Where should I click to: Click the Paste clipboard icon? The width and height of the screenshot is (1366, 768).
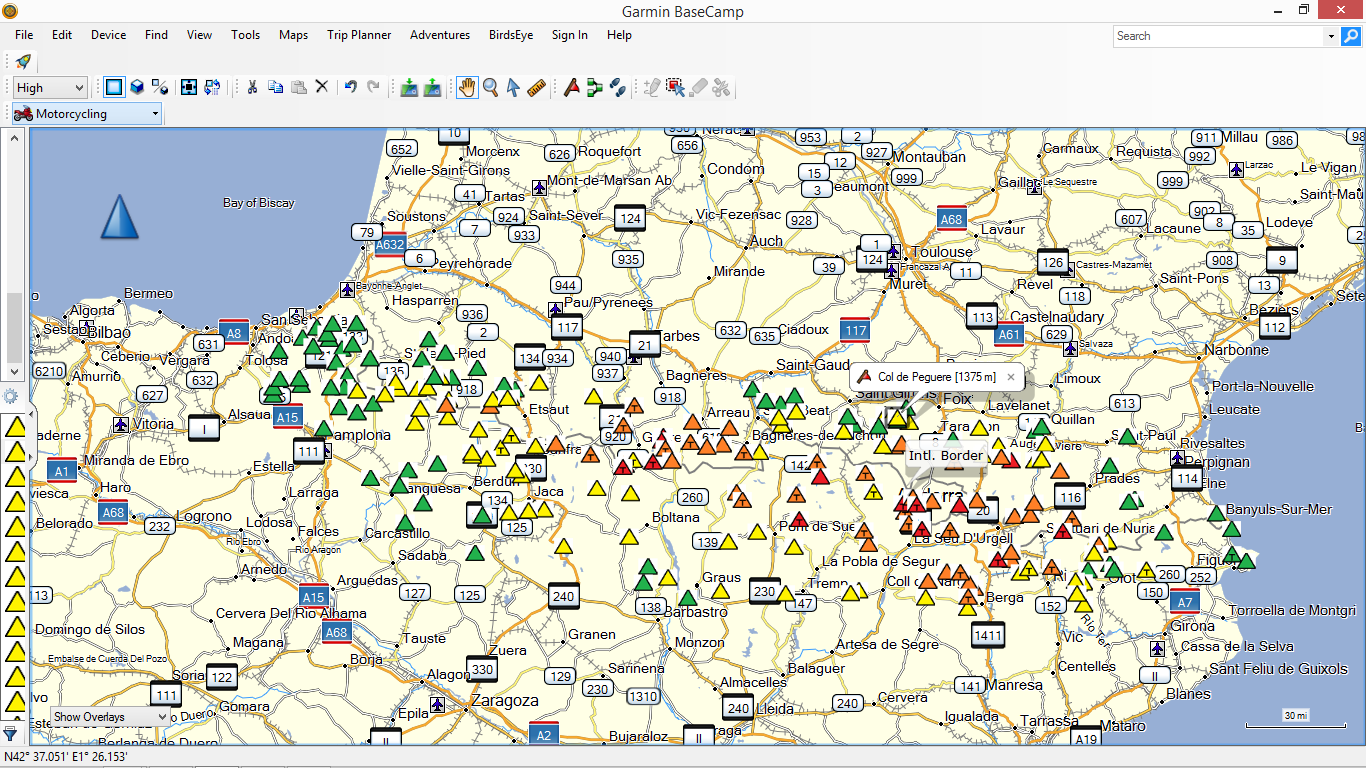(298, 87)
